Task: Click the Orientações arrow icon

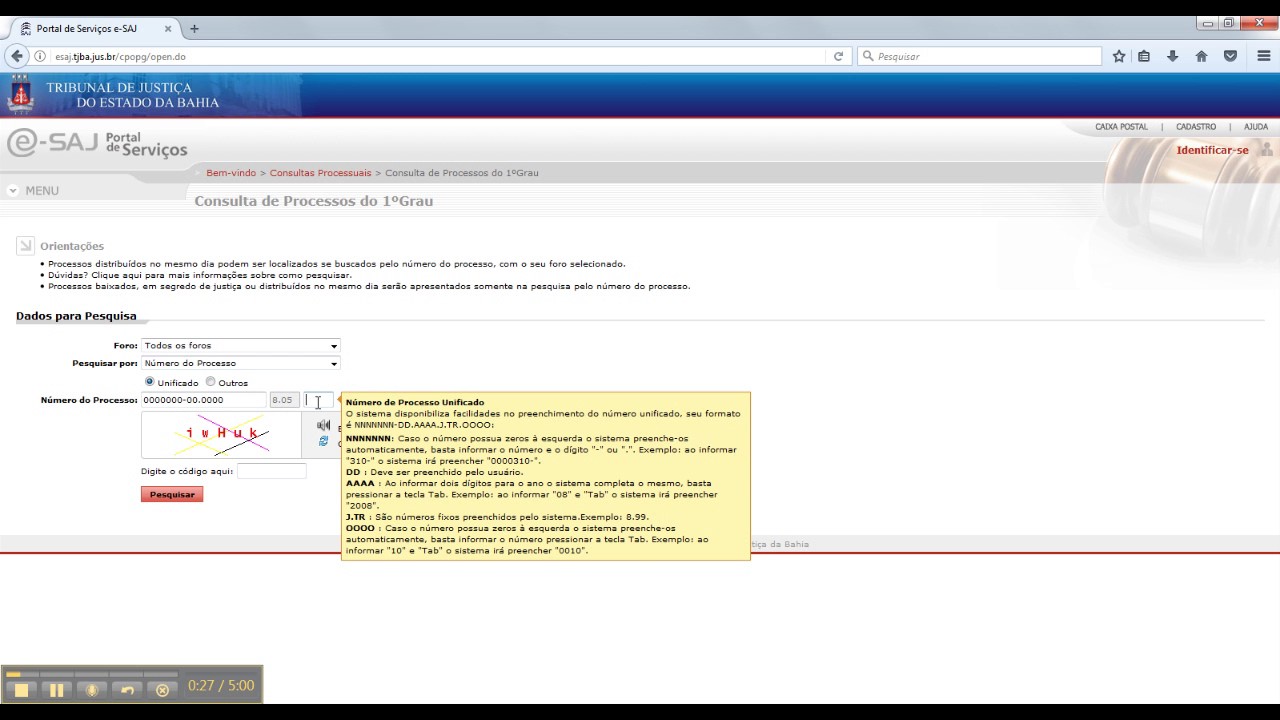Action: pos(25,245)
